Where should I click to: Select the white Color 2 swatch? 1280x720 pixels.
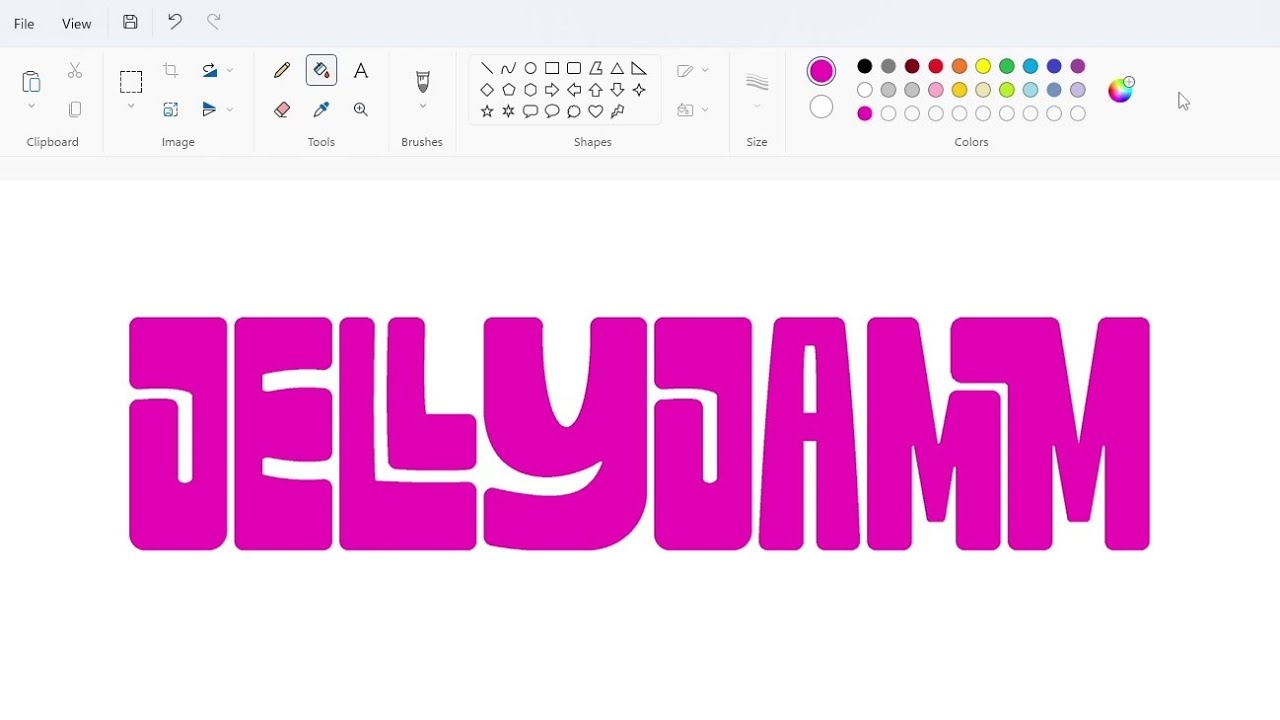pyautogui.click(x=821, y=107)
